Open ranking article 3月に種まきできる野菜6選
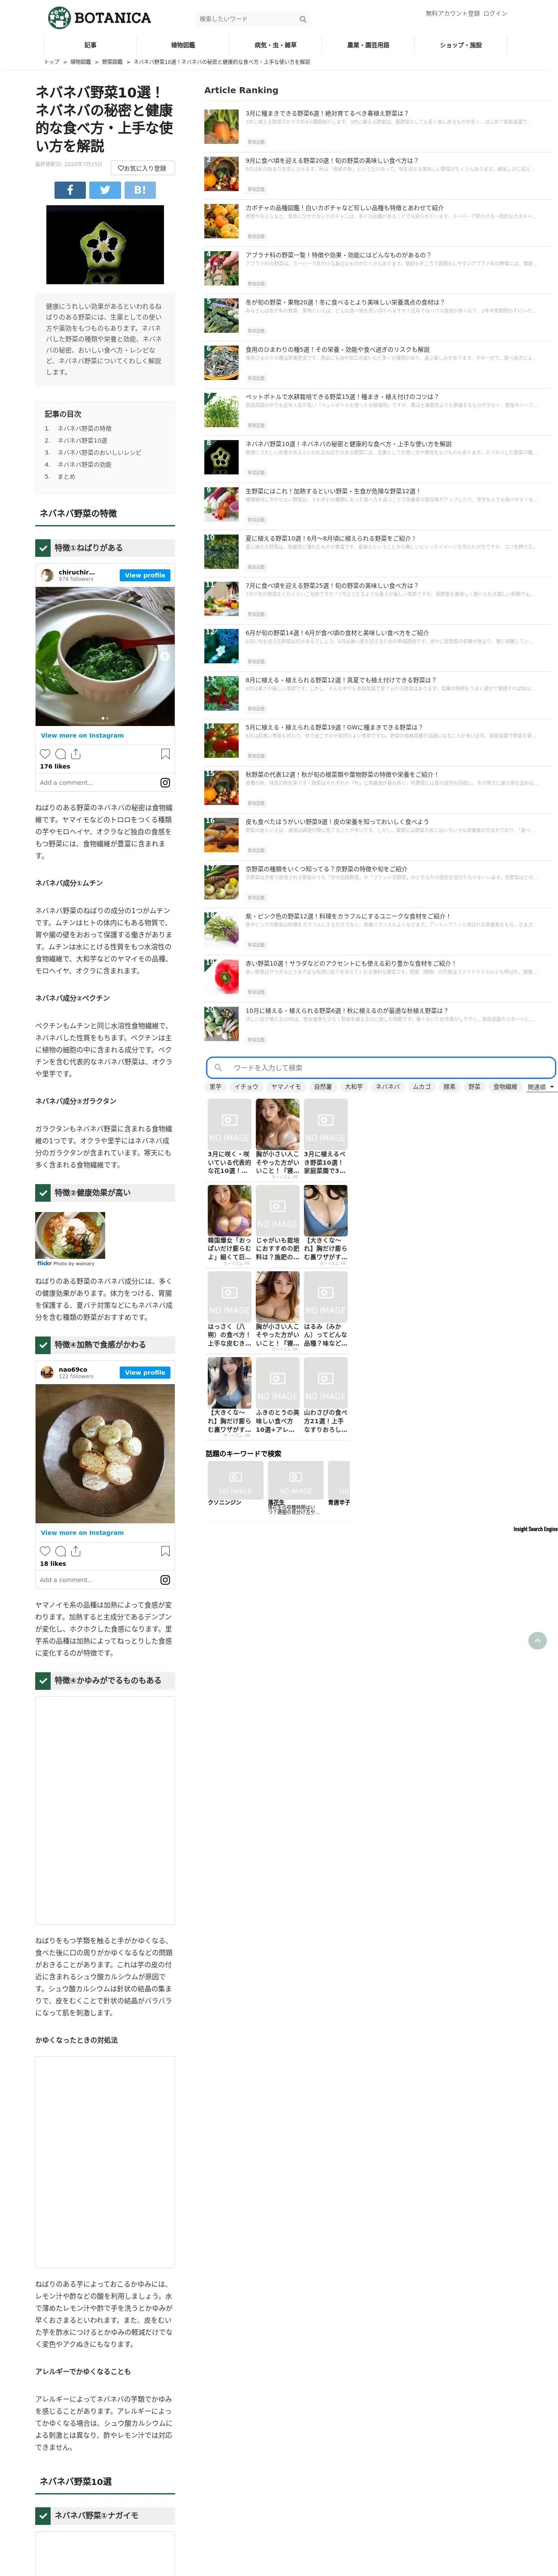This screenshot has height=2576, width=558. [x=327, y=113]
